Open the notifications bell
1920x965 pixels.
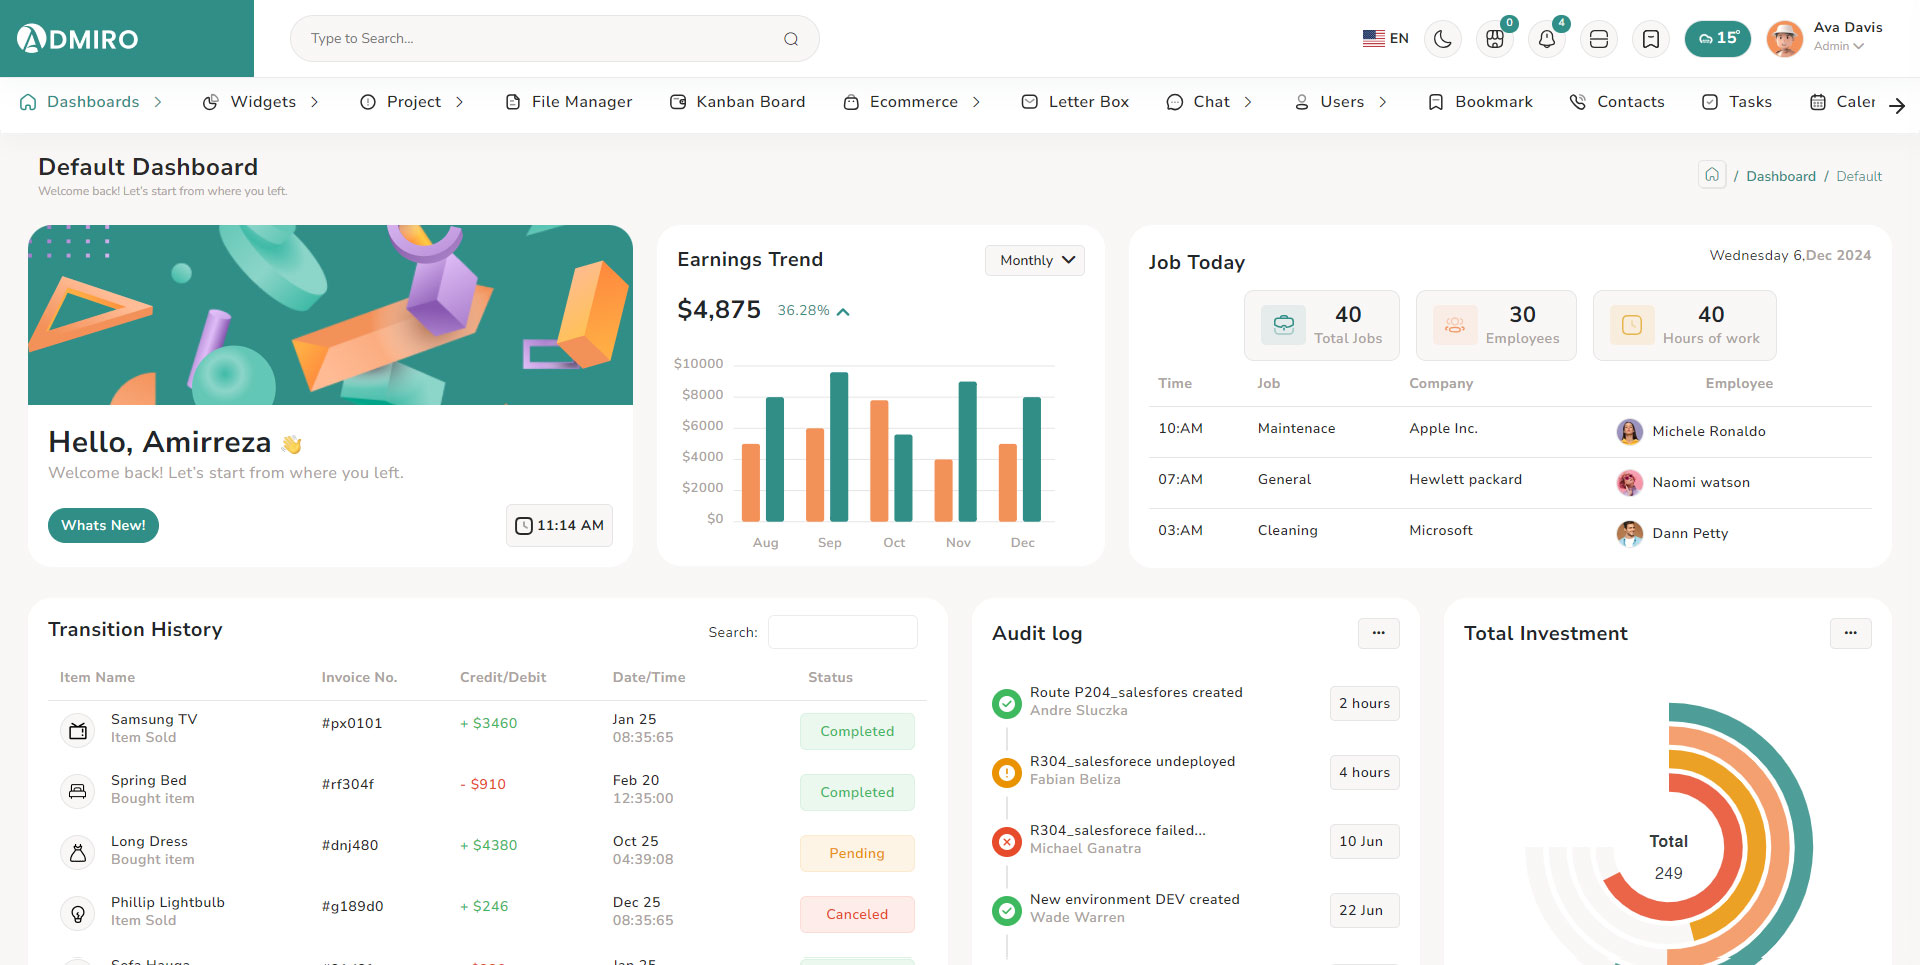(1547, 39)
